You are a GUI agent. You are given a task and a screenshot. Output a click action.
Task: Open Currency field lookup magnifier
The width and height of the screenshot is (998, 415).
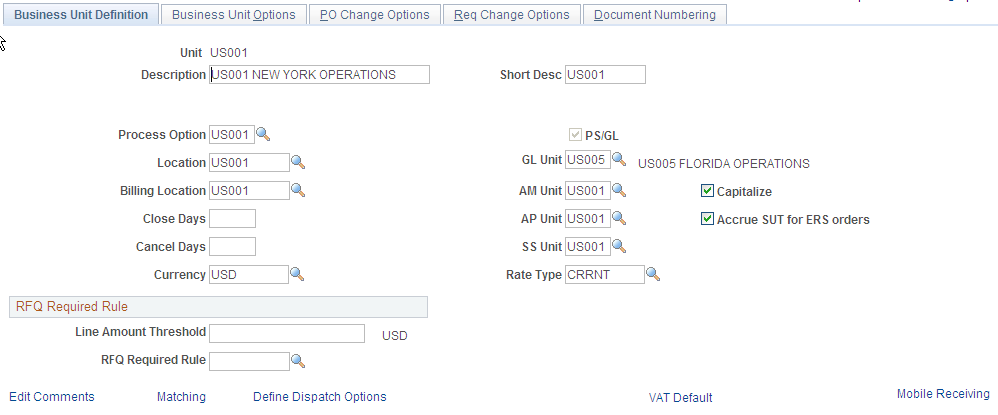pos(297,274)
